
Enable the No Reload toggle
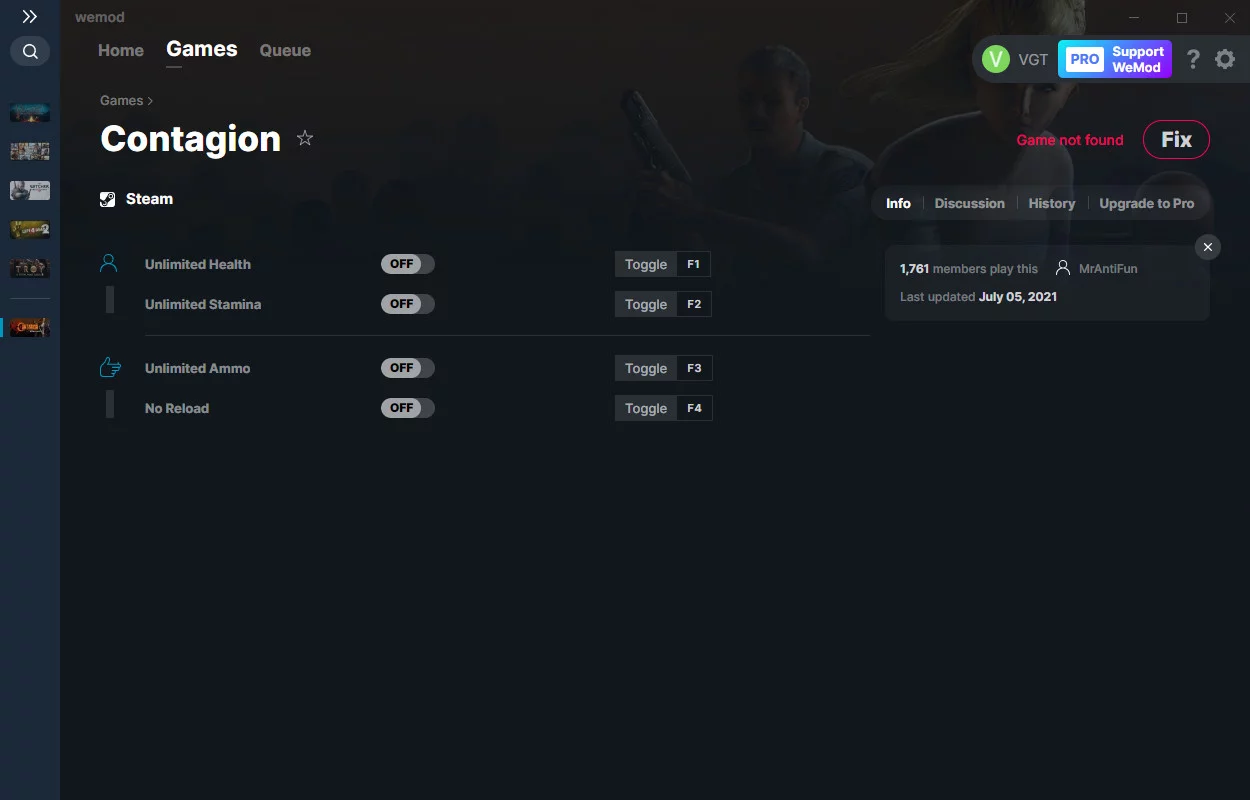click(408, 408)
